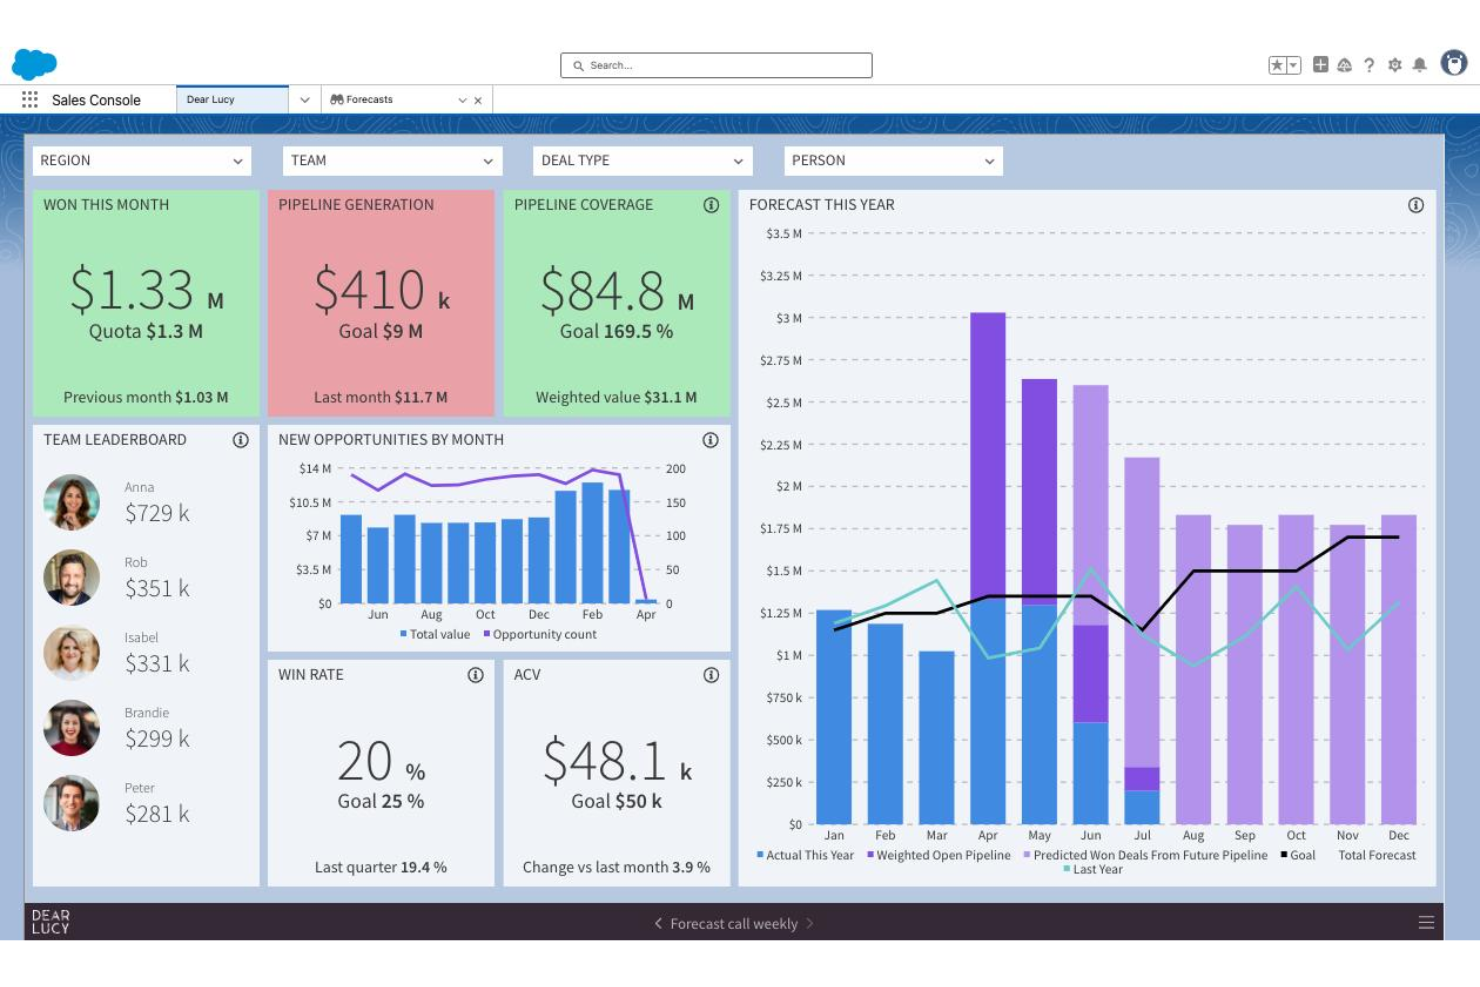The width and height of the screenshot is (1480, 987).
Task: Click the Win Rate info icon
Action: [x=476, y=675]
